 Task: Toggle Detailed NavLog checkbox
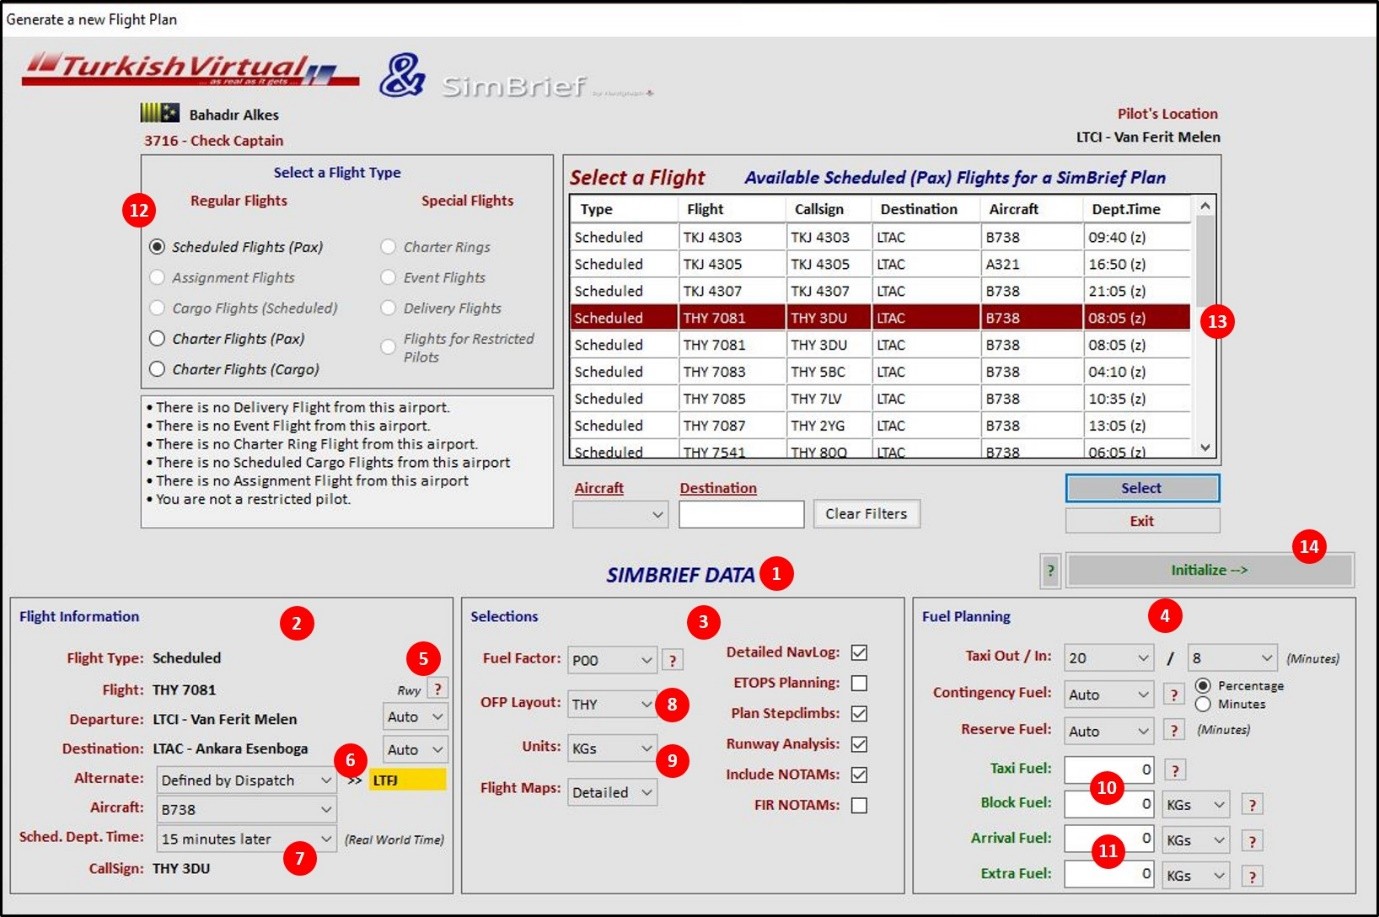coord(859,652)
